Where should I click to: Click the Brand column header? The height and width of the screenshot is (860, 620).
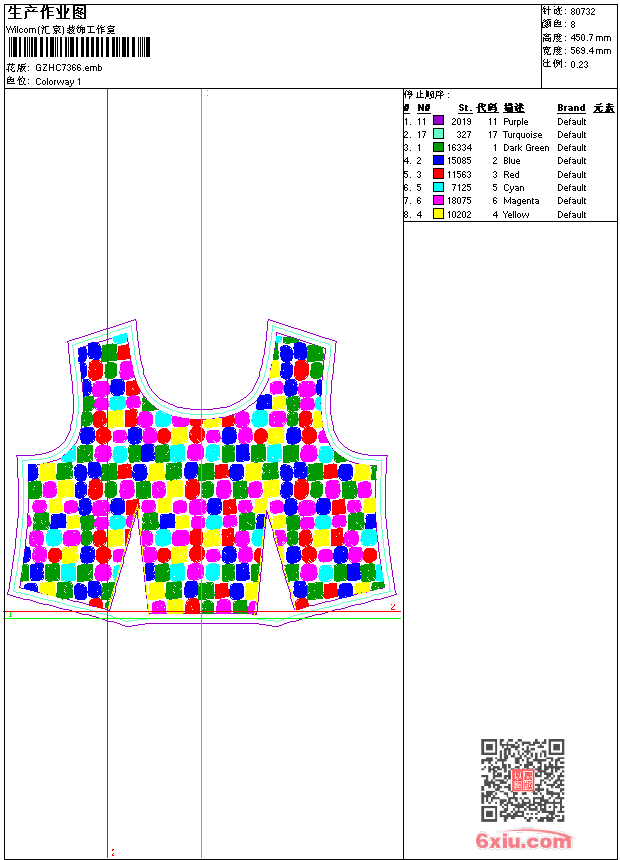(x=571, y=108)
